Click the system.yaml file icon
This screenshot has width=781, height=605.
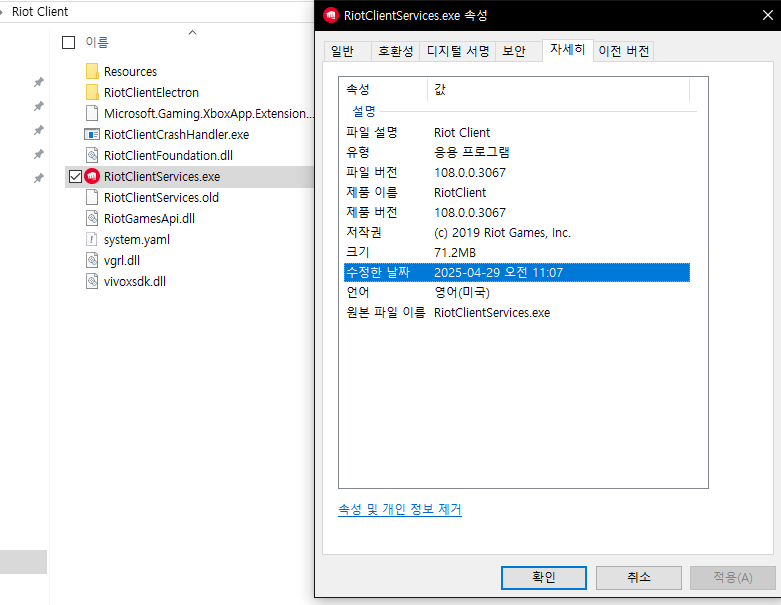(x=92, y=240)
